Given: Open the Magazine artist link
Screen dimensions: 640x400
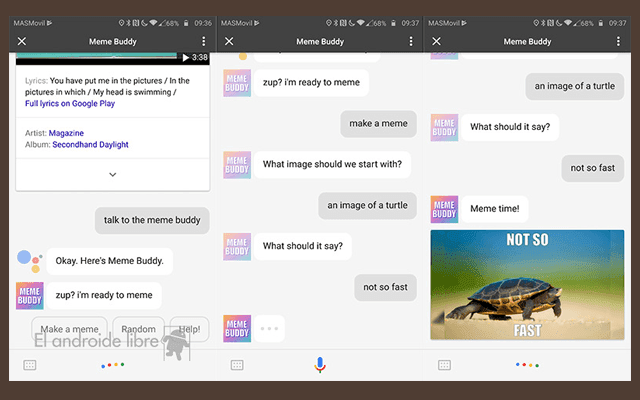Looking at the screenshot, I should [66, 132].
